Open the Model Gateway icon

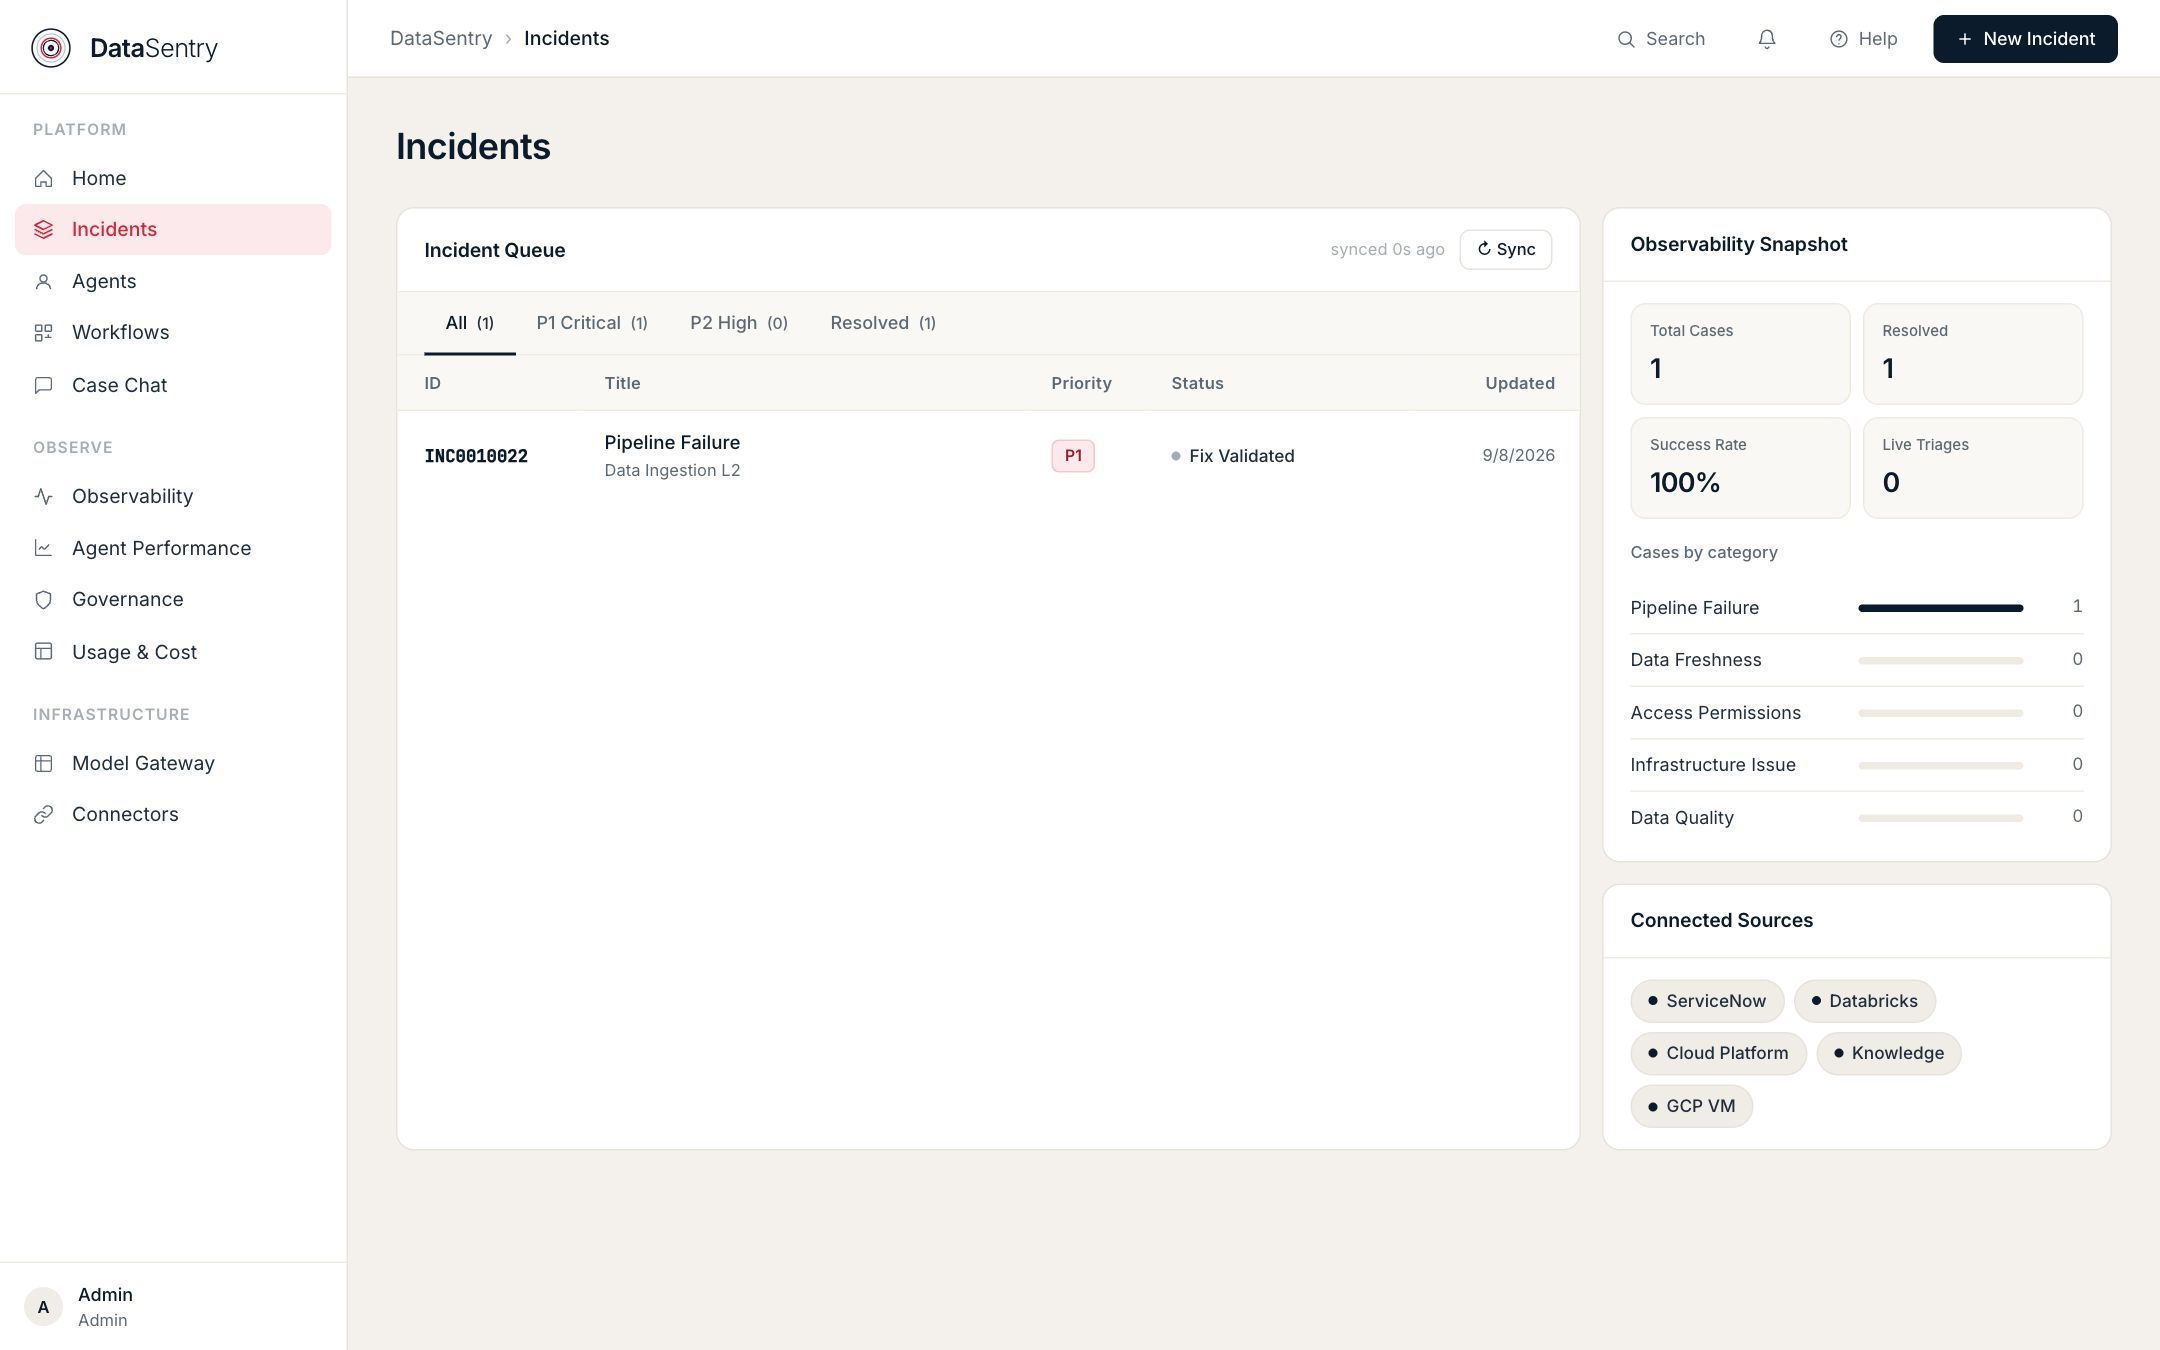[x=43, y=763]
